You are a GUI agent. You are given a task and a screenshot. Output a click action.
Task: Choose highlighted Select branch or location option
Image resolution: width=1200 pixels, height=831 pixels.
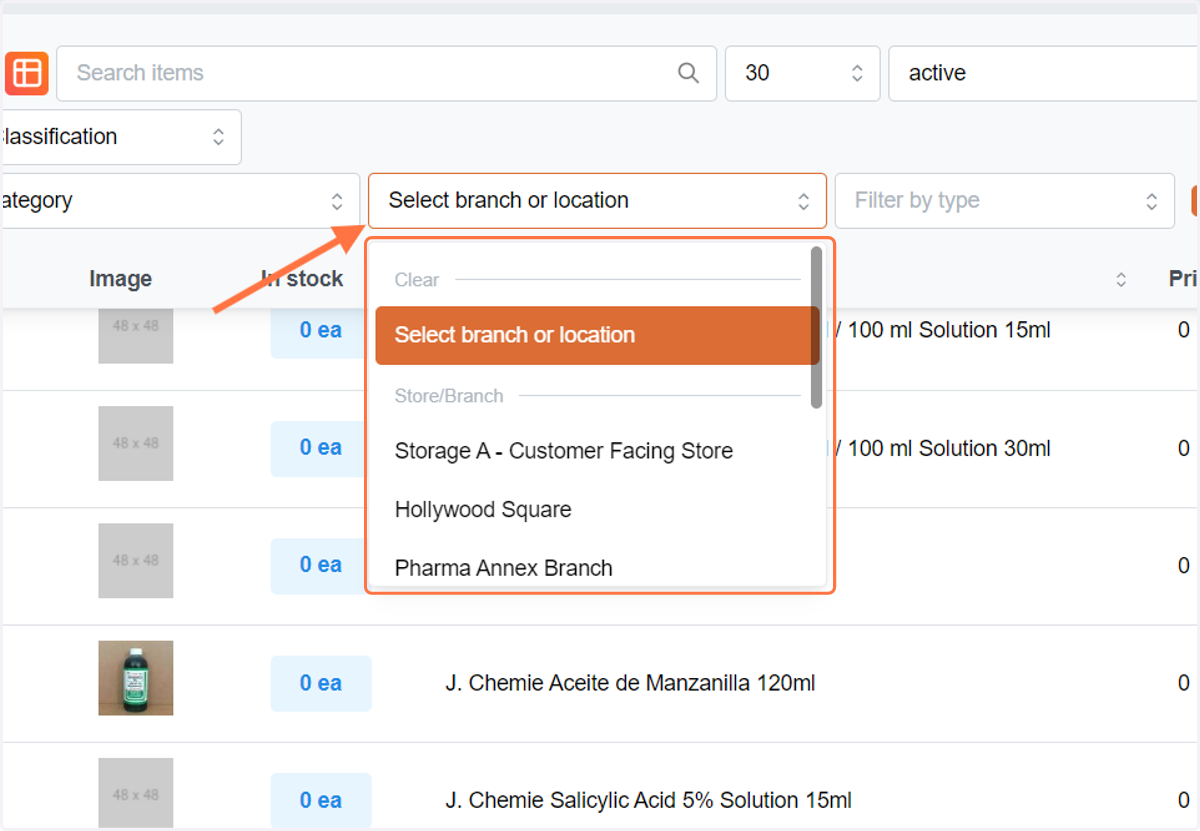point(597,335)
